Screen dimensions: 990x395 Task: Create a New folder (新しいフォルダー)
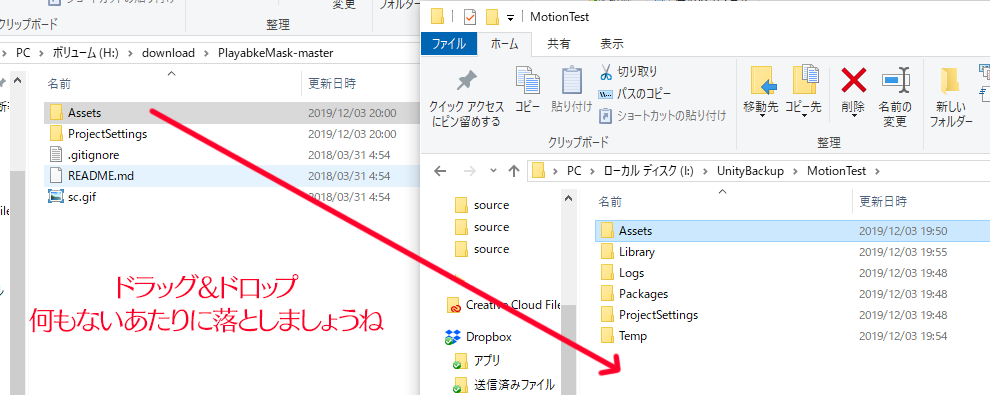coord(950,97)
